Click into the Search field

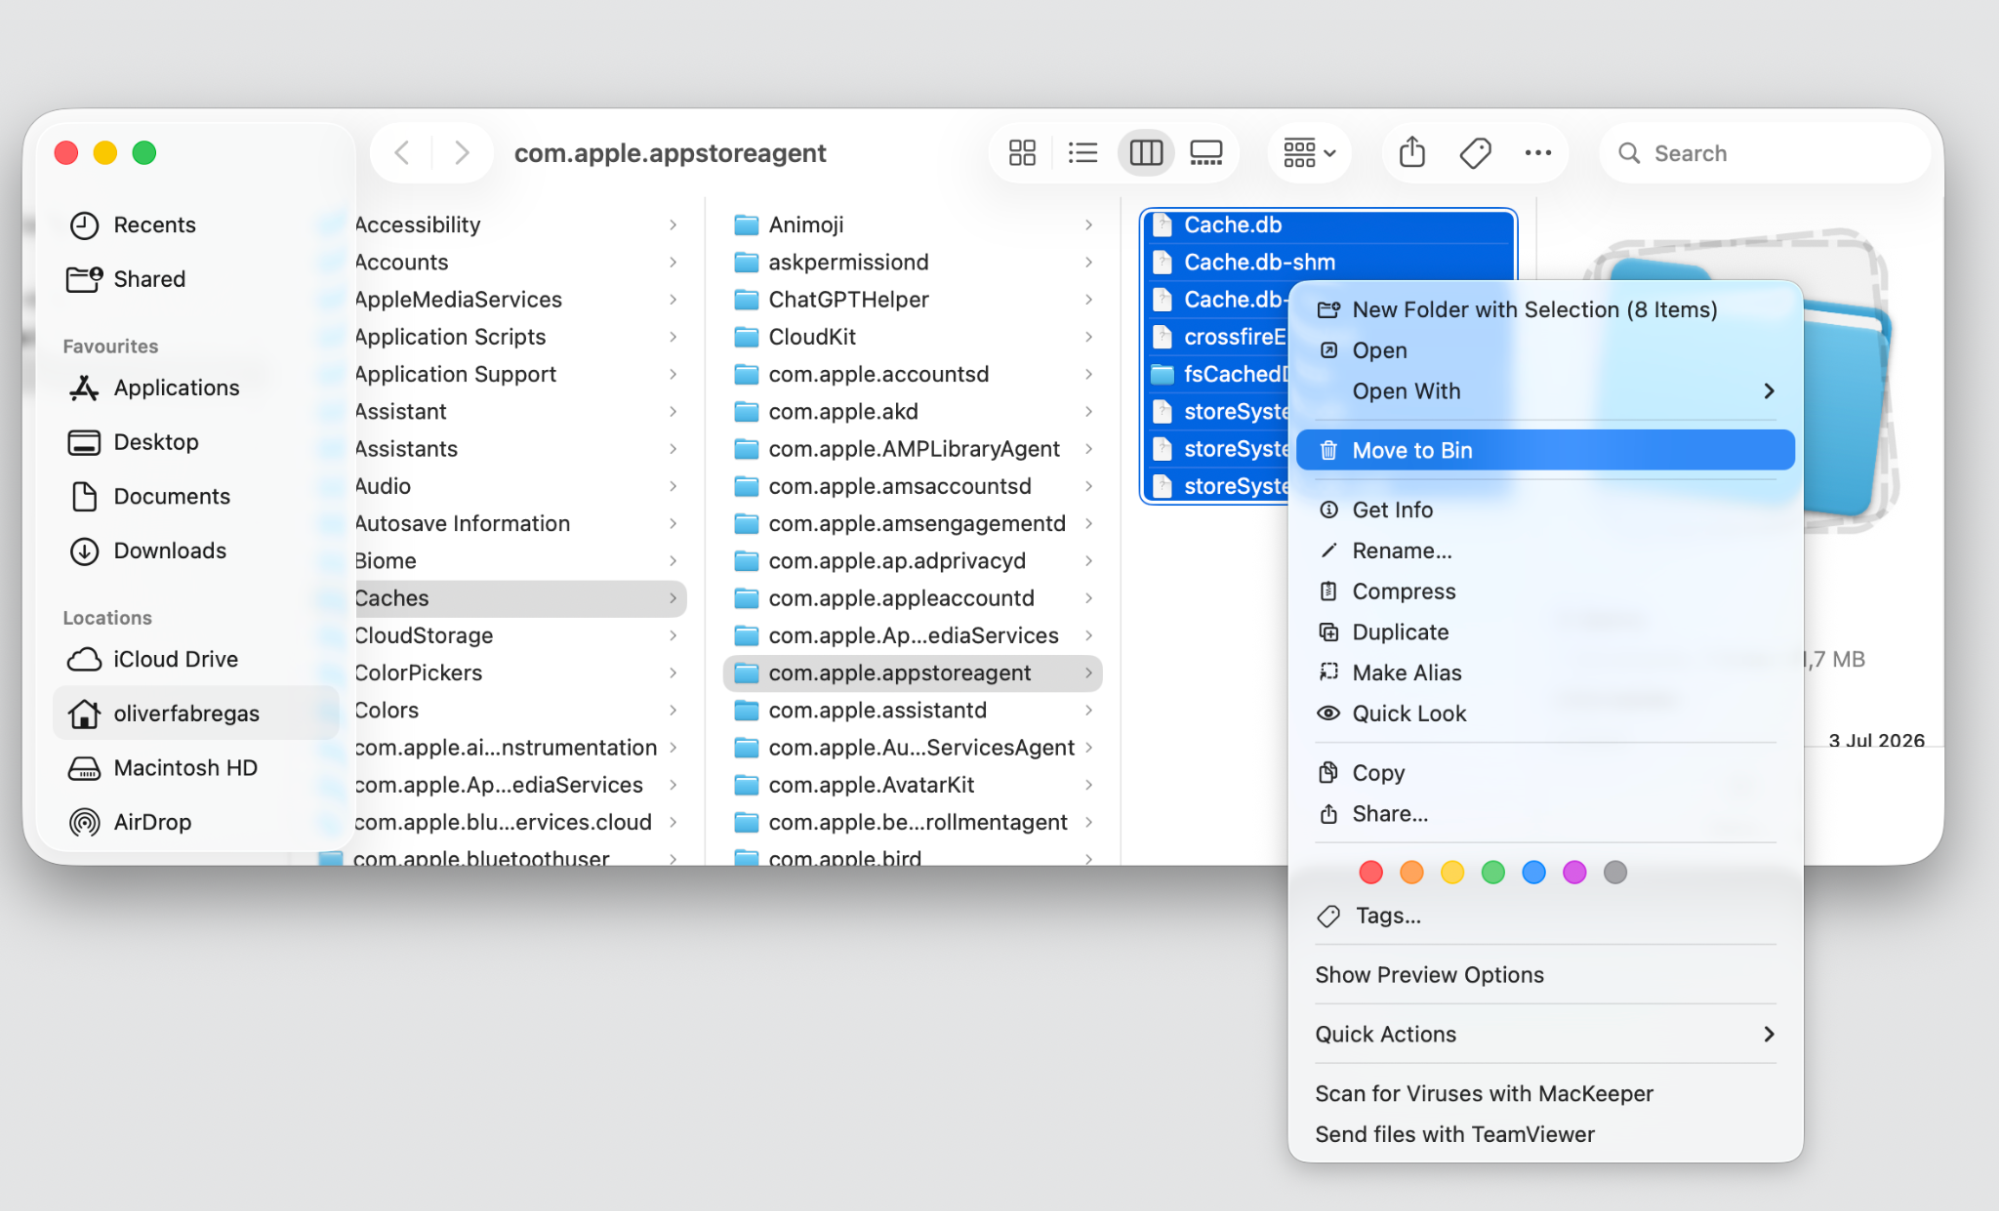(x=1765, y=153)
